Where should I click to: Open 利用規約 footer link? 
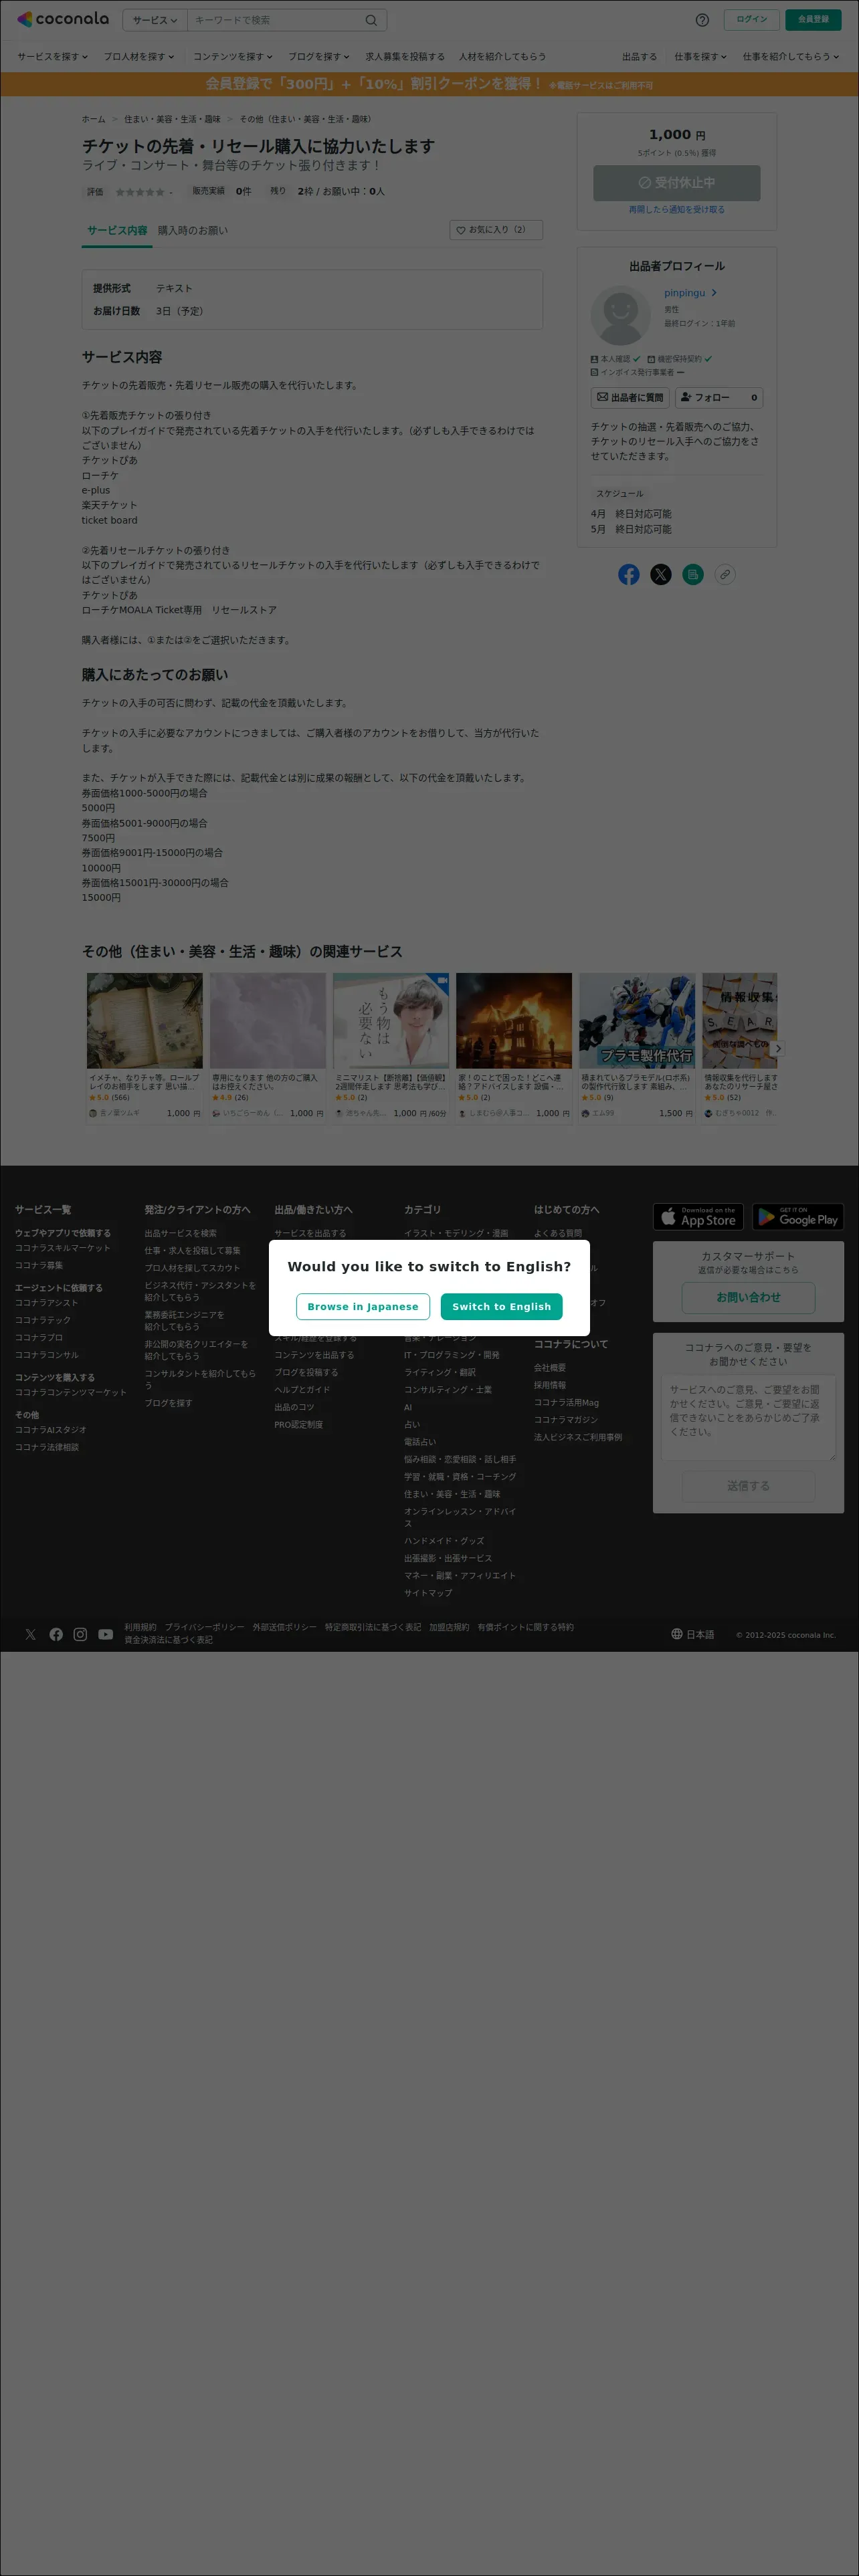tap(140, 1627)
